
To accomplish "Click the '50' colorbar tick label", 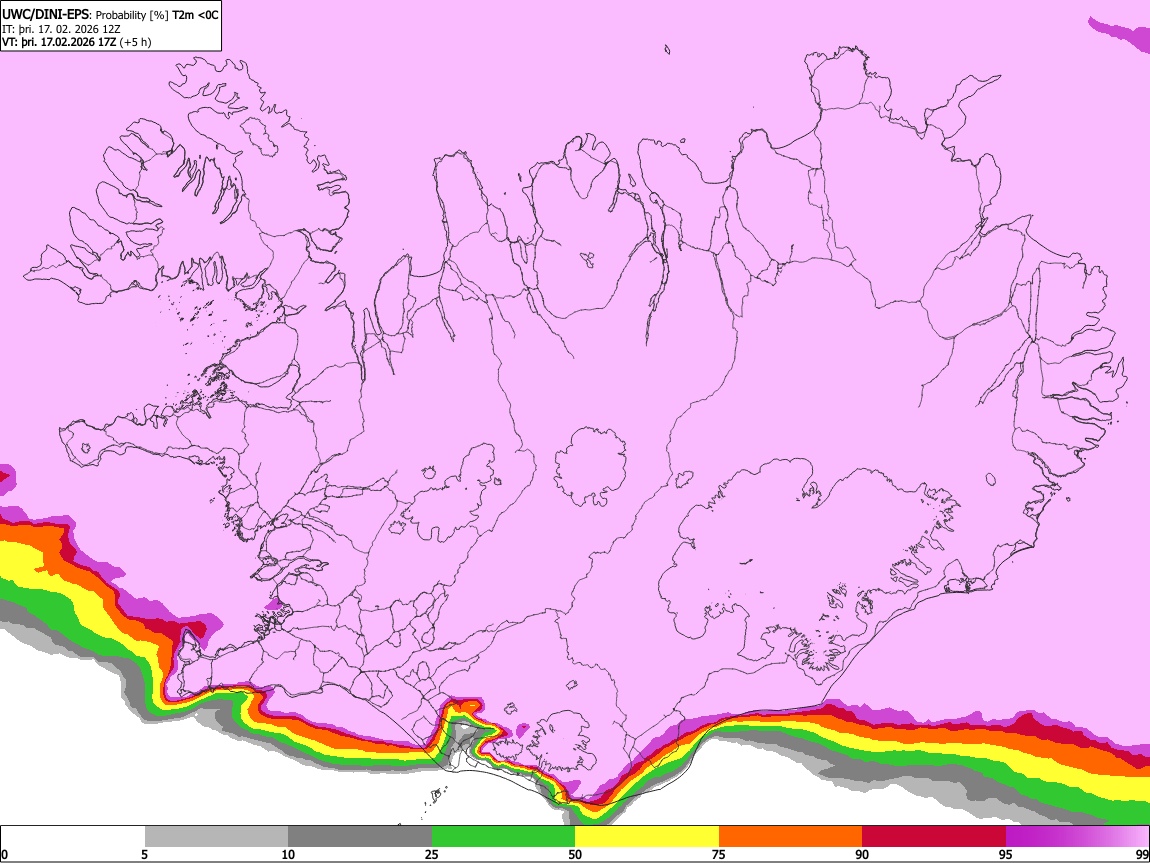I will 575,855.
